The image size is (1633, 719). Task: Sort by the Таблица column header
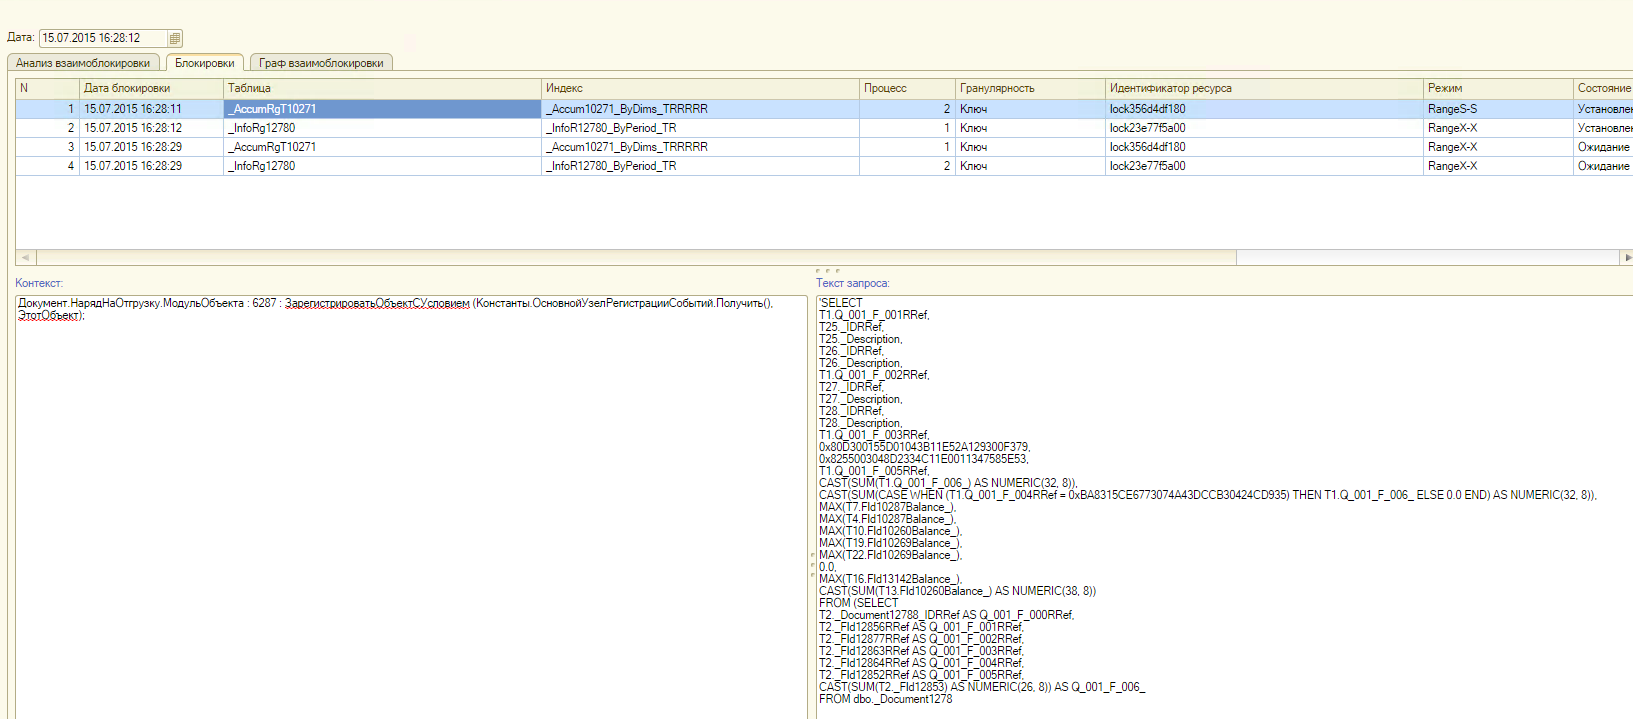(x=382, y=88)
